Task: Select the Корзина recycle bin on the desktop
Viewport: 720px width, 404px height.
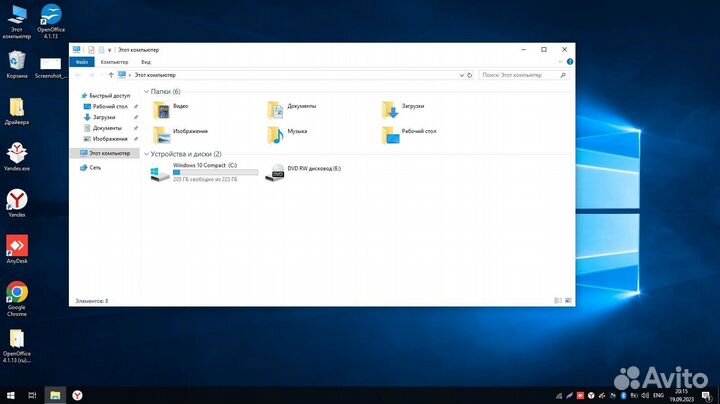Action: click(17, 65)
